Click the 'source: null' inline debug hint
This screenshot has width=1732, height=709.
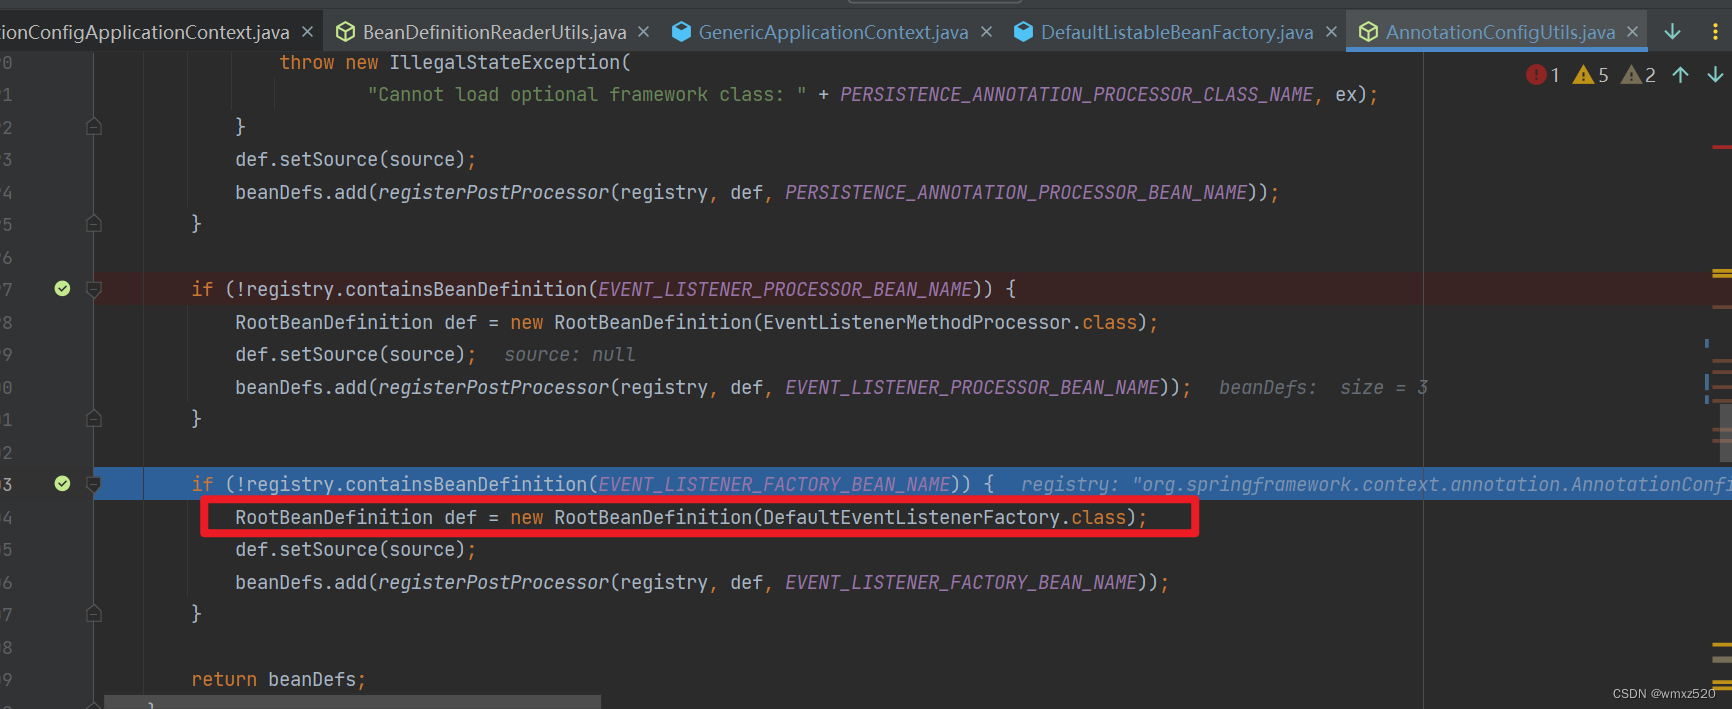pyautogui.click(x=569, y=354)
